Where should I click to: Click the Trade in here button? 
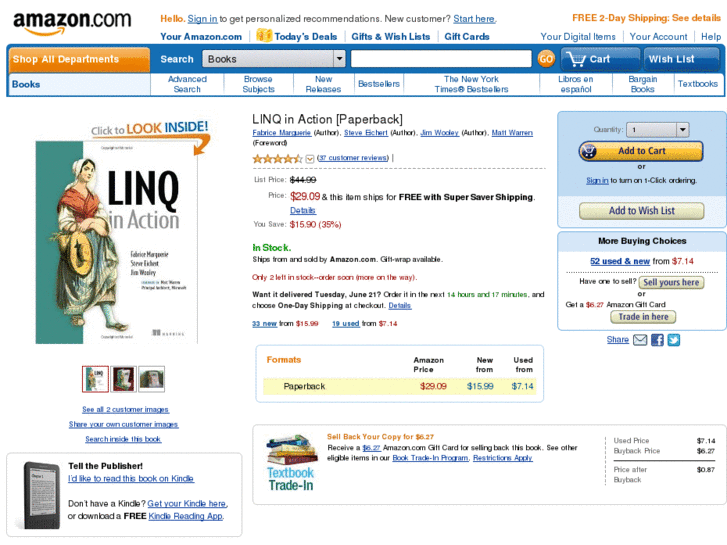coord(643,317)
